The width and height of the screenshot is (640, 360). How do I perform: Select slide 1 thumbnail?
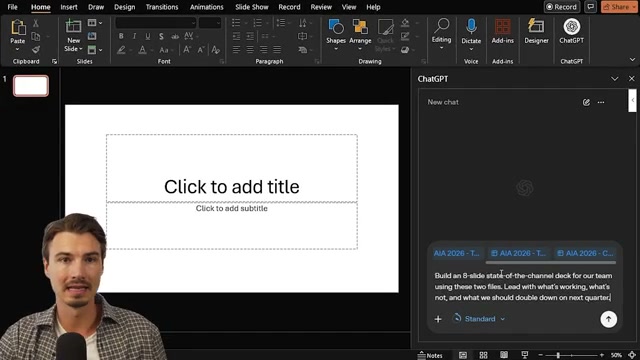tap(31, 86)
